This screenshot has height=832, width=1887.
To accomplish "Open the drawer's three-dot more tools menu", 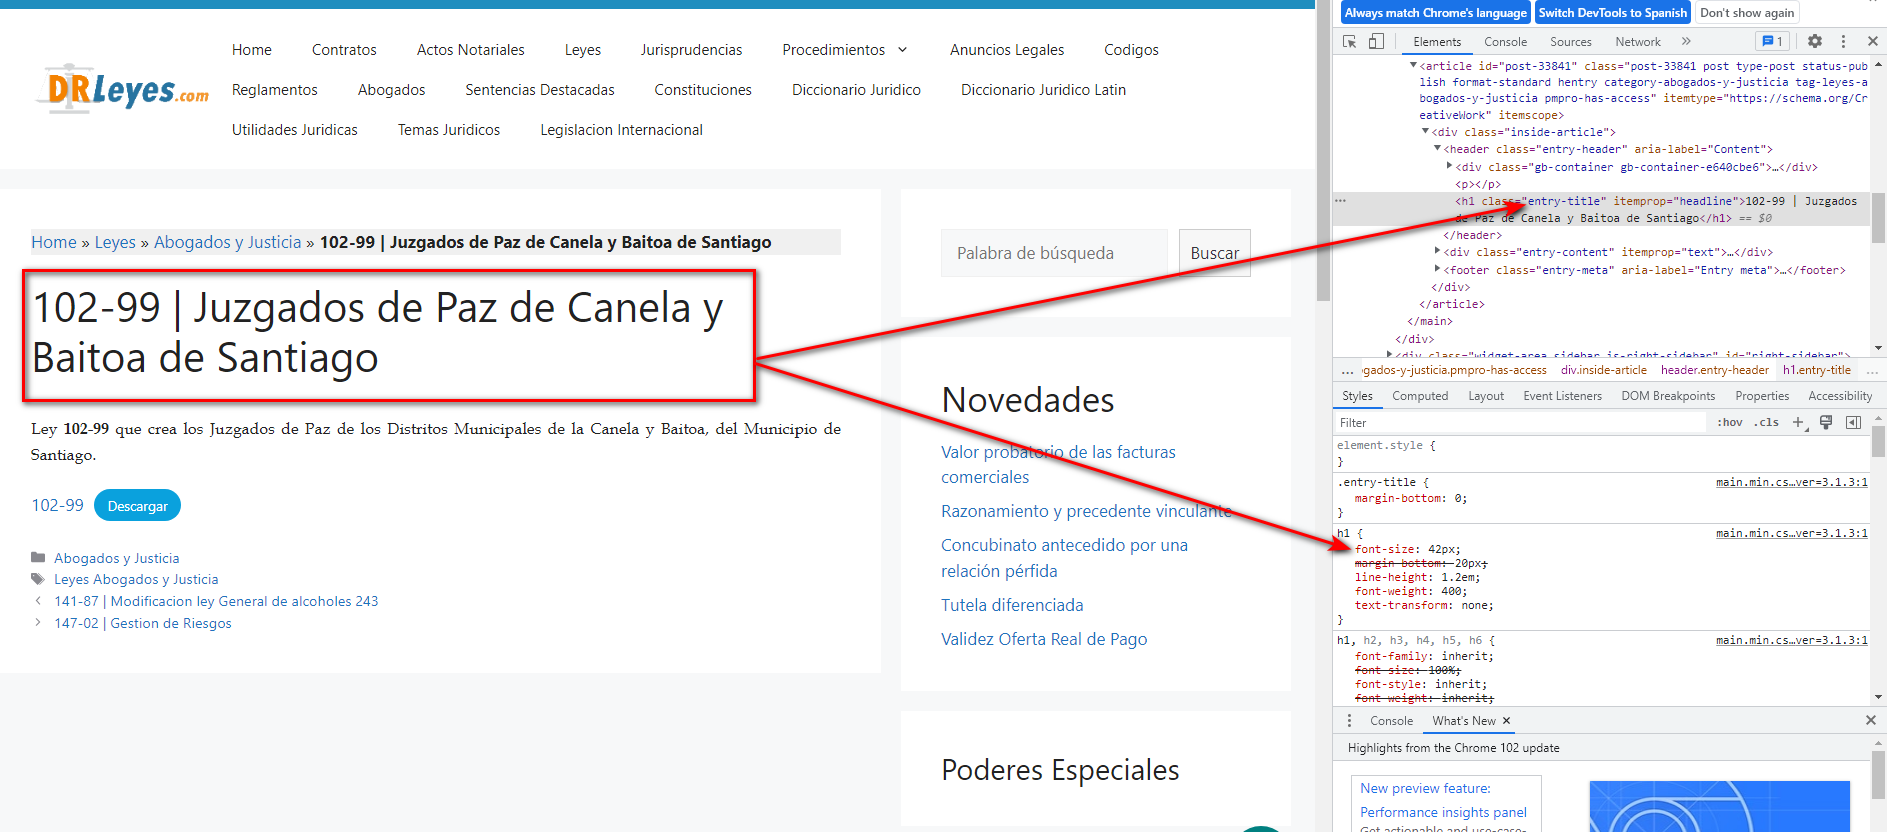I will tap(1349, 720).
